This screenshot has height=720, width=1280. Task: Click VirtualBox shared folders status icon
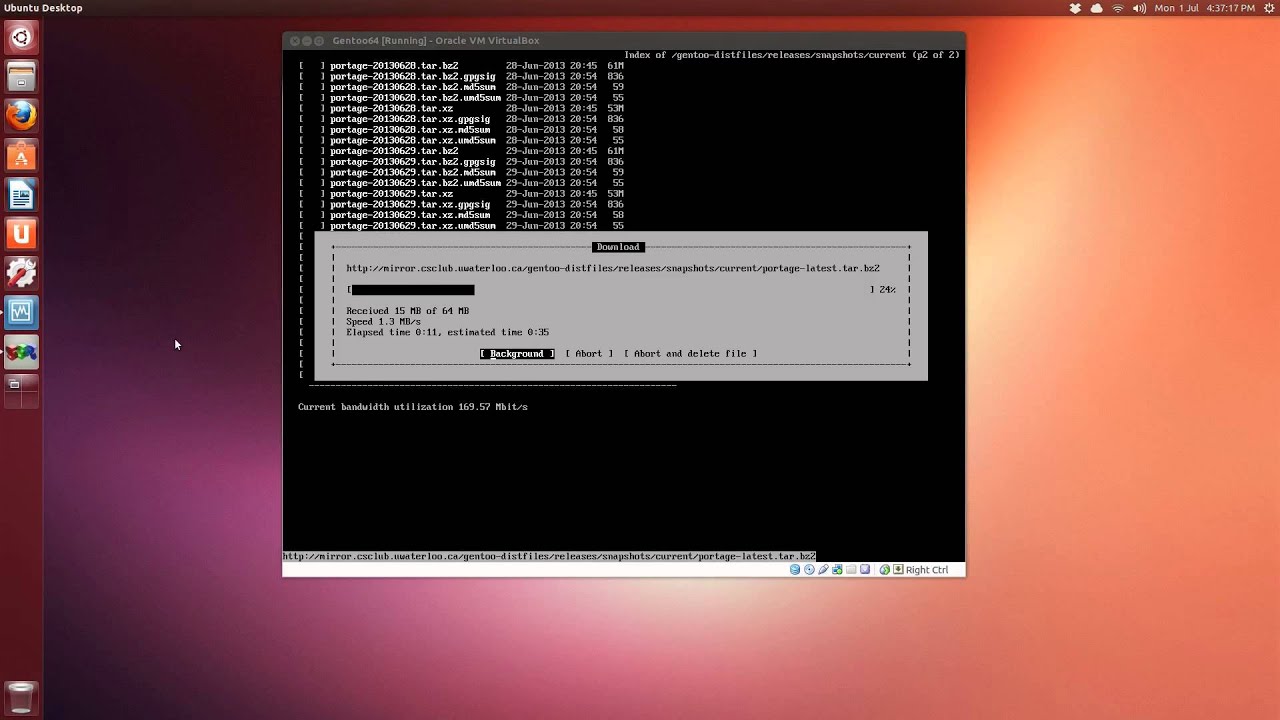[x=851, y=569]
